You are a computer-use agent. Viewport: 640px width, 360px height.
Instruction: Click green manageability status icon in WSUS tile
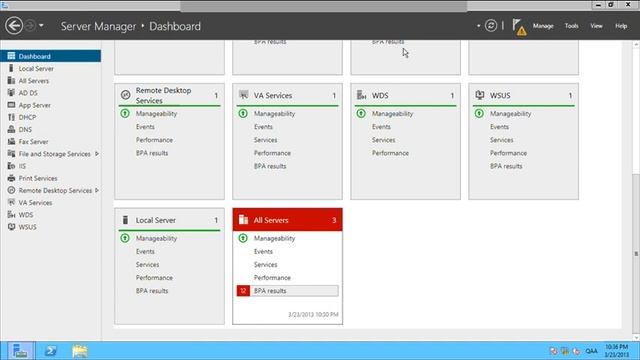click(x=479, y=113)
